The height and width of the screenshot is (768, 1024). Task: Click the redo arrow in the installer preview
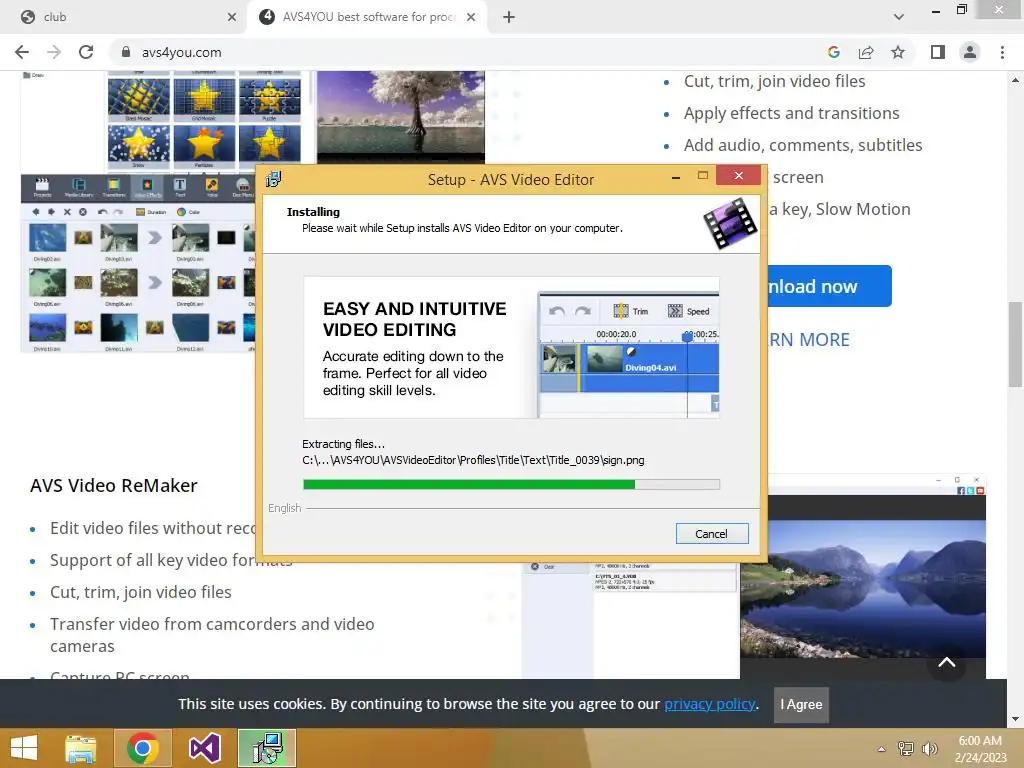[x=583, y=312]
